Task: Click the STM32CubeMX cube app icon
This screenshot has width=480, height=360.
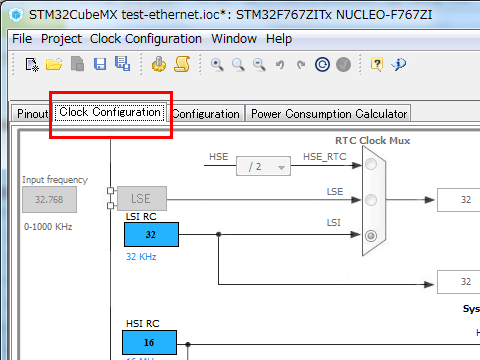Action: click(16, 15)
